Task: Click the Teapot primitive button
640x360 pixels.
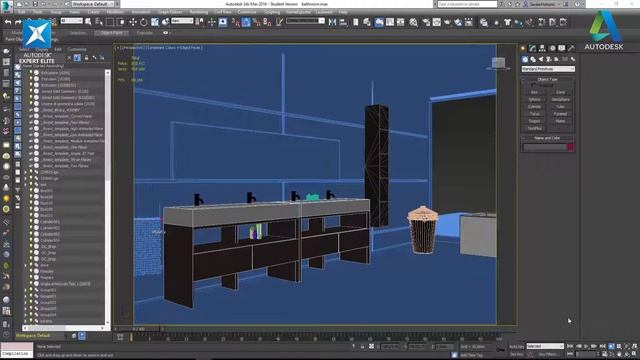Action: pos(534,121)
